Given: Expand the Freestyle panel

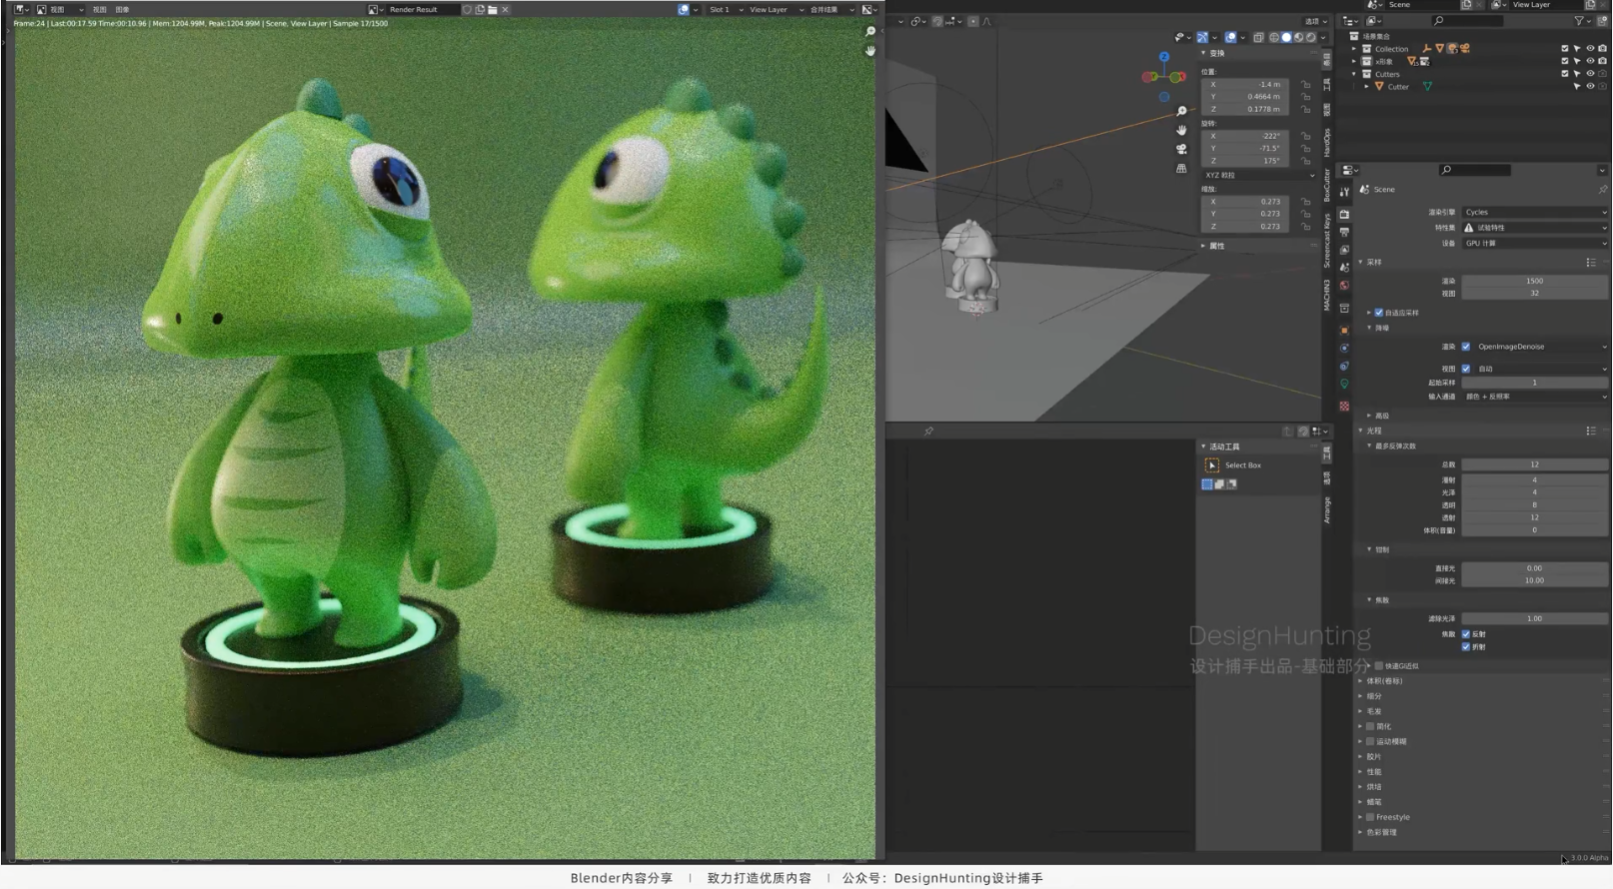Looking at the screenshot, I should (x=1361, y=817).
